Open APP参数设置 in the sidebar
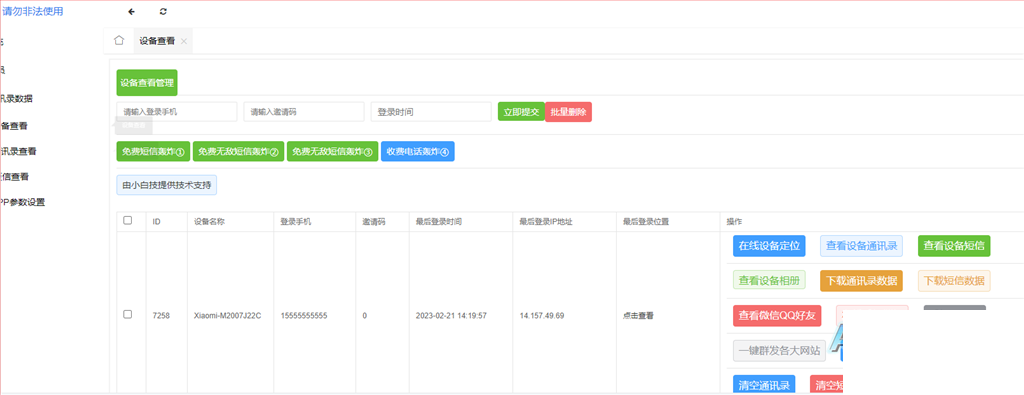 tap(23, 202)
